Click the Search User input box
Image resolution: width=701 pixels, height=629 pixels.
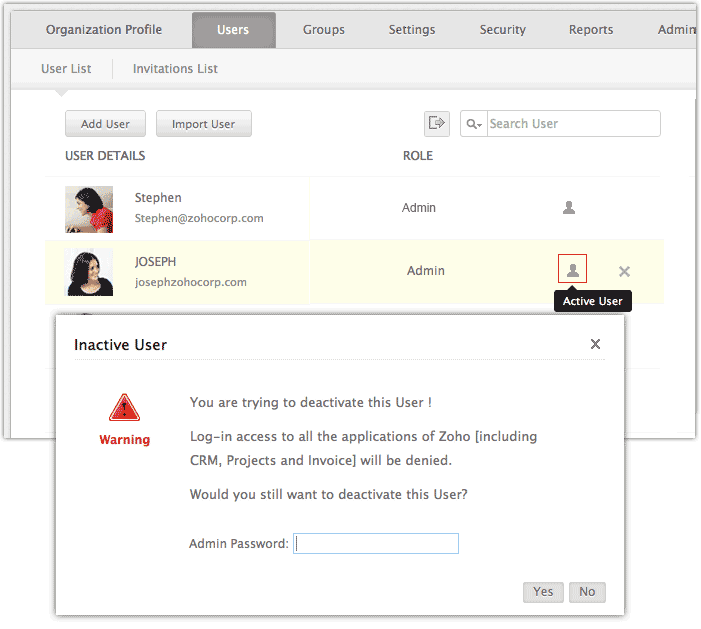click(x=572, y=124)
